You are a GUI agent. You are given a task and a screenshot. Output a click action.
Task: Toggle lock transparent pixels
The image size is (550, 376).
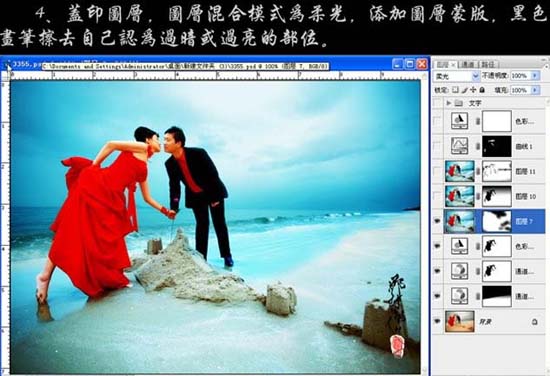tap(455, 90)
